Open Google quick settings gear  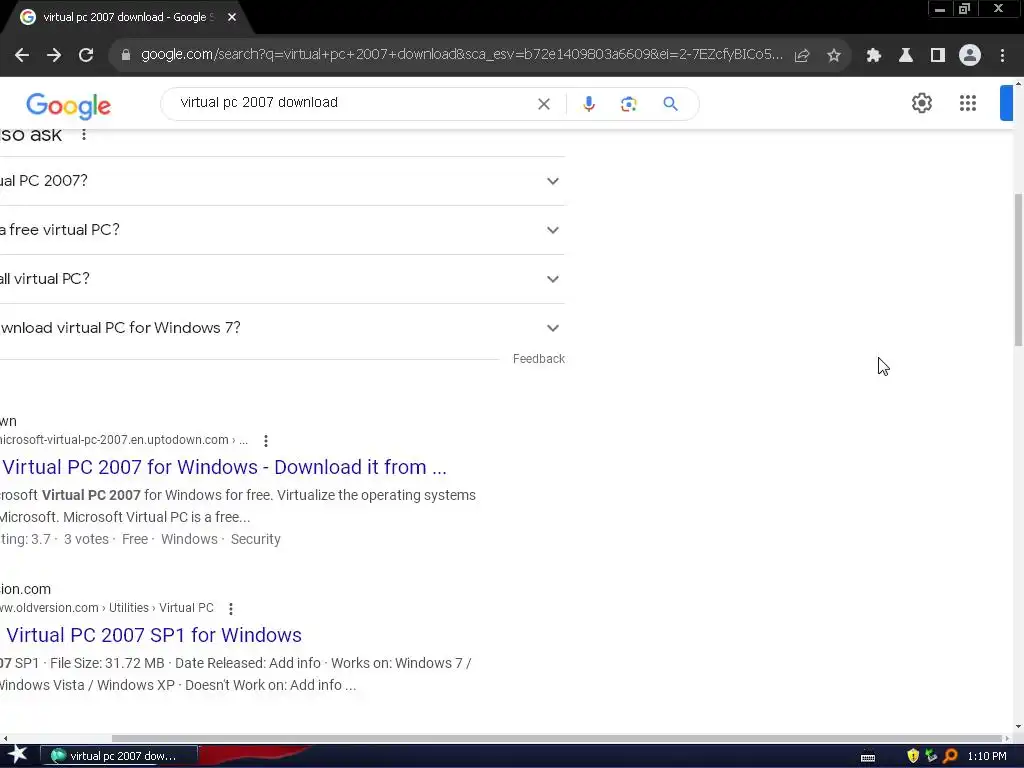click(x=921, y=103)
